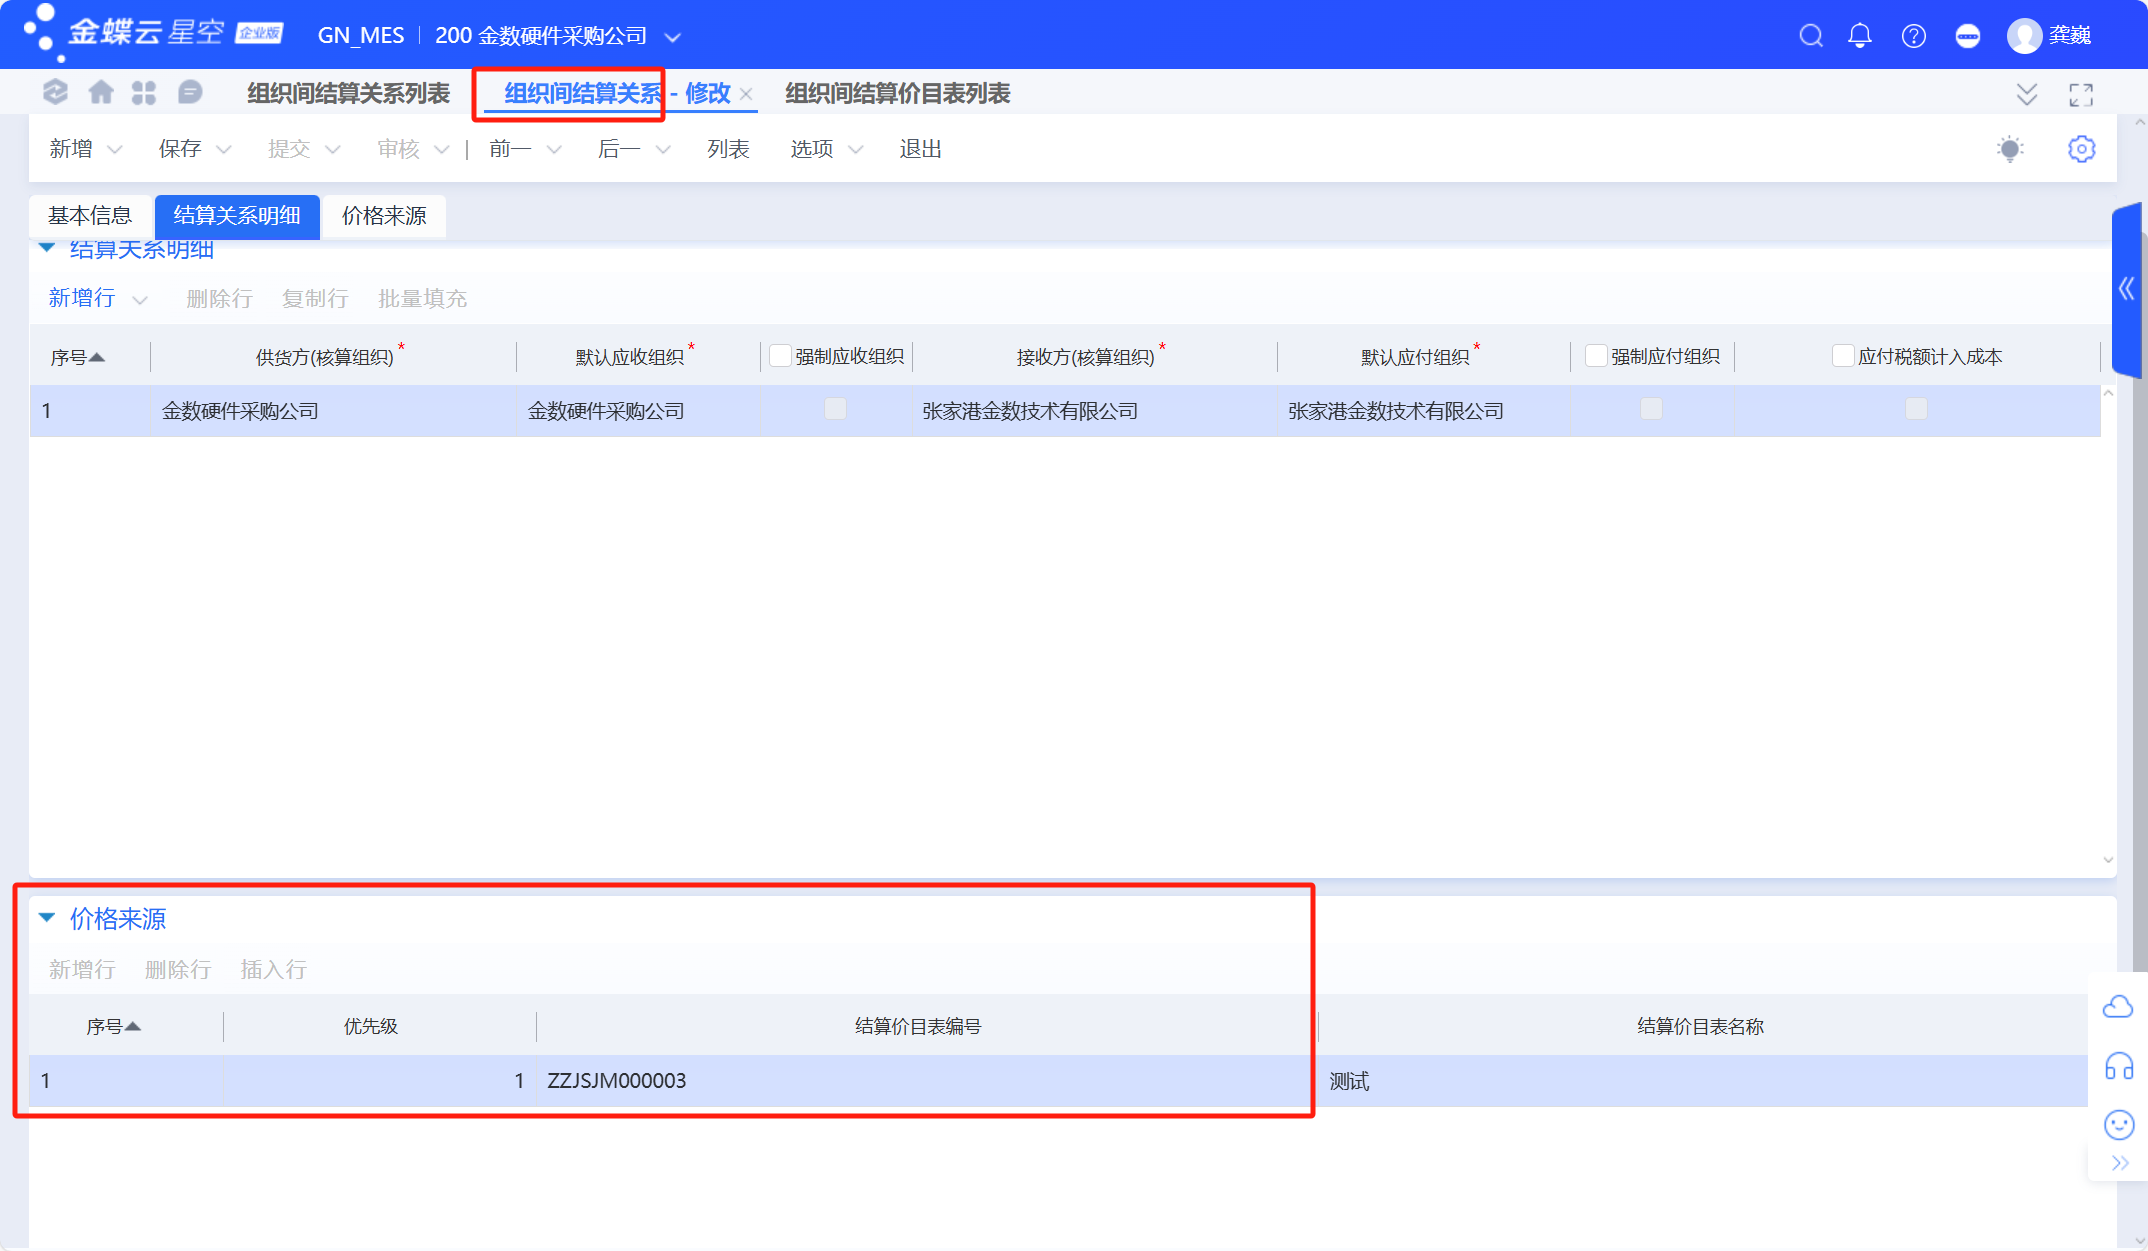The width and height of the screenshot is (2148, 1251).
Task: Click the Kingdee 金蝶云星空 logo
Action: pyautogui.click(x=154, y=33)
